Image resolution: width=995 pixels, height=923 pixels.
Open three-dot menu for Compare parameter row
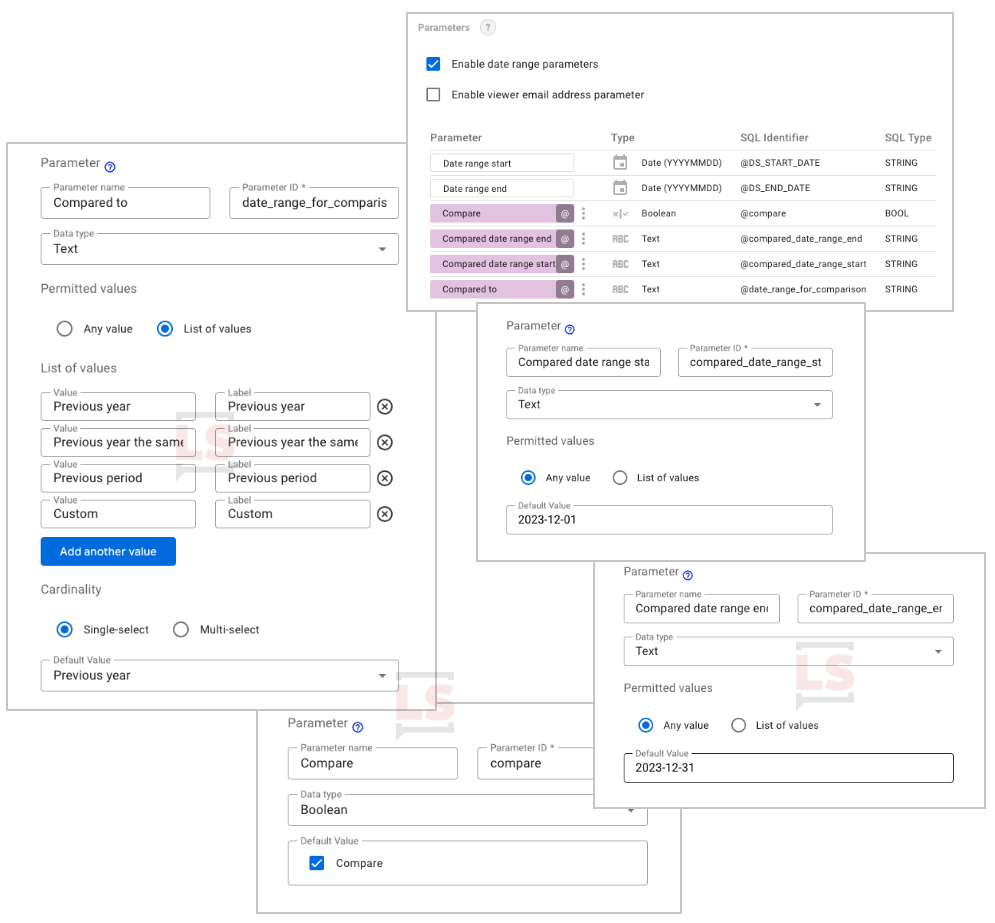583,214
